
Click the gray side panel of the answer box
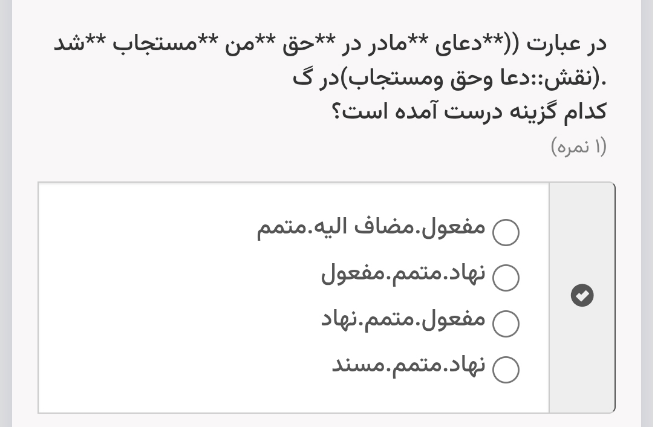(x=582, y=297)
